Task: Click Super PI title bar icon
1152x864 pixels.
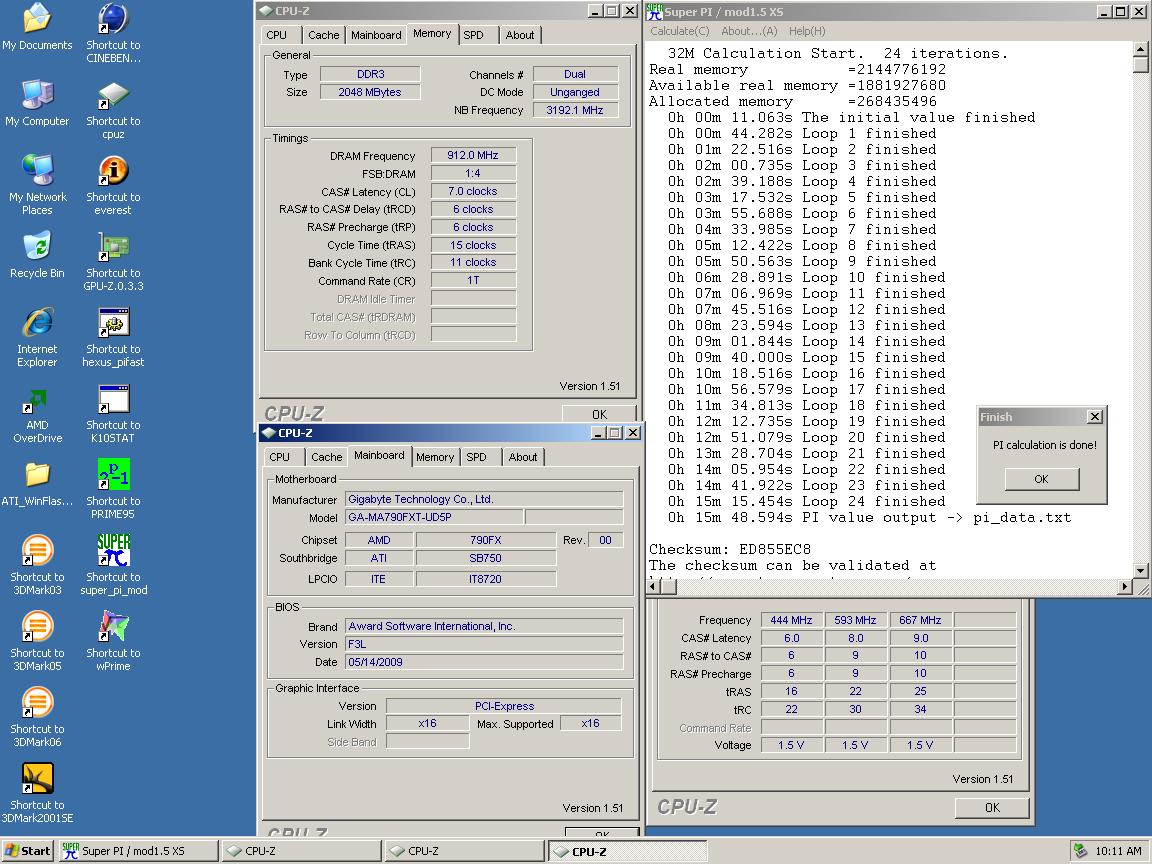Action: pyautogui.click(x=654, y=12)
